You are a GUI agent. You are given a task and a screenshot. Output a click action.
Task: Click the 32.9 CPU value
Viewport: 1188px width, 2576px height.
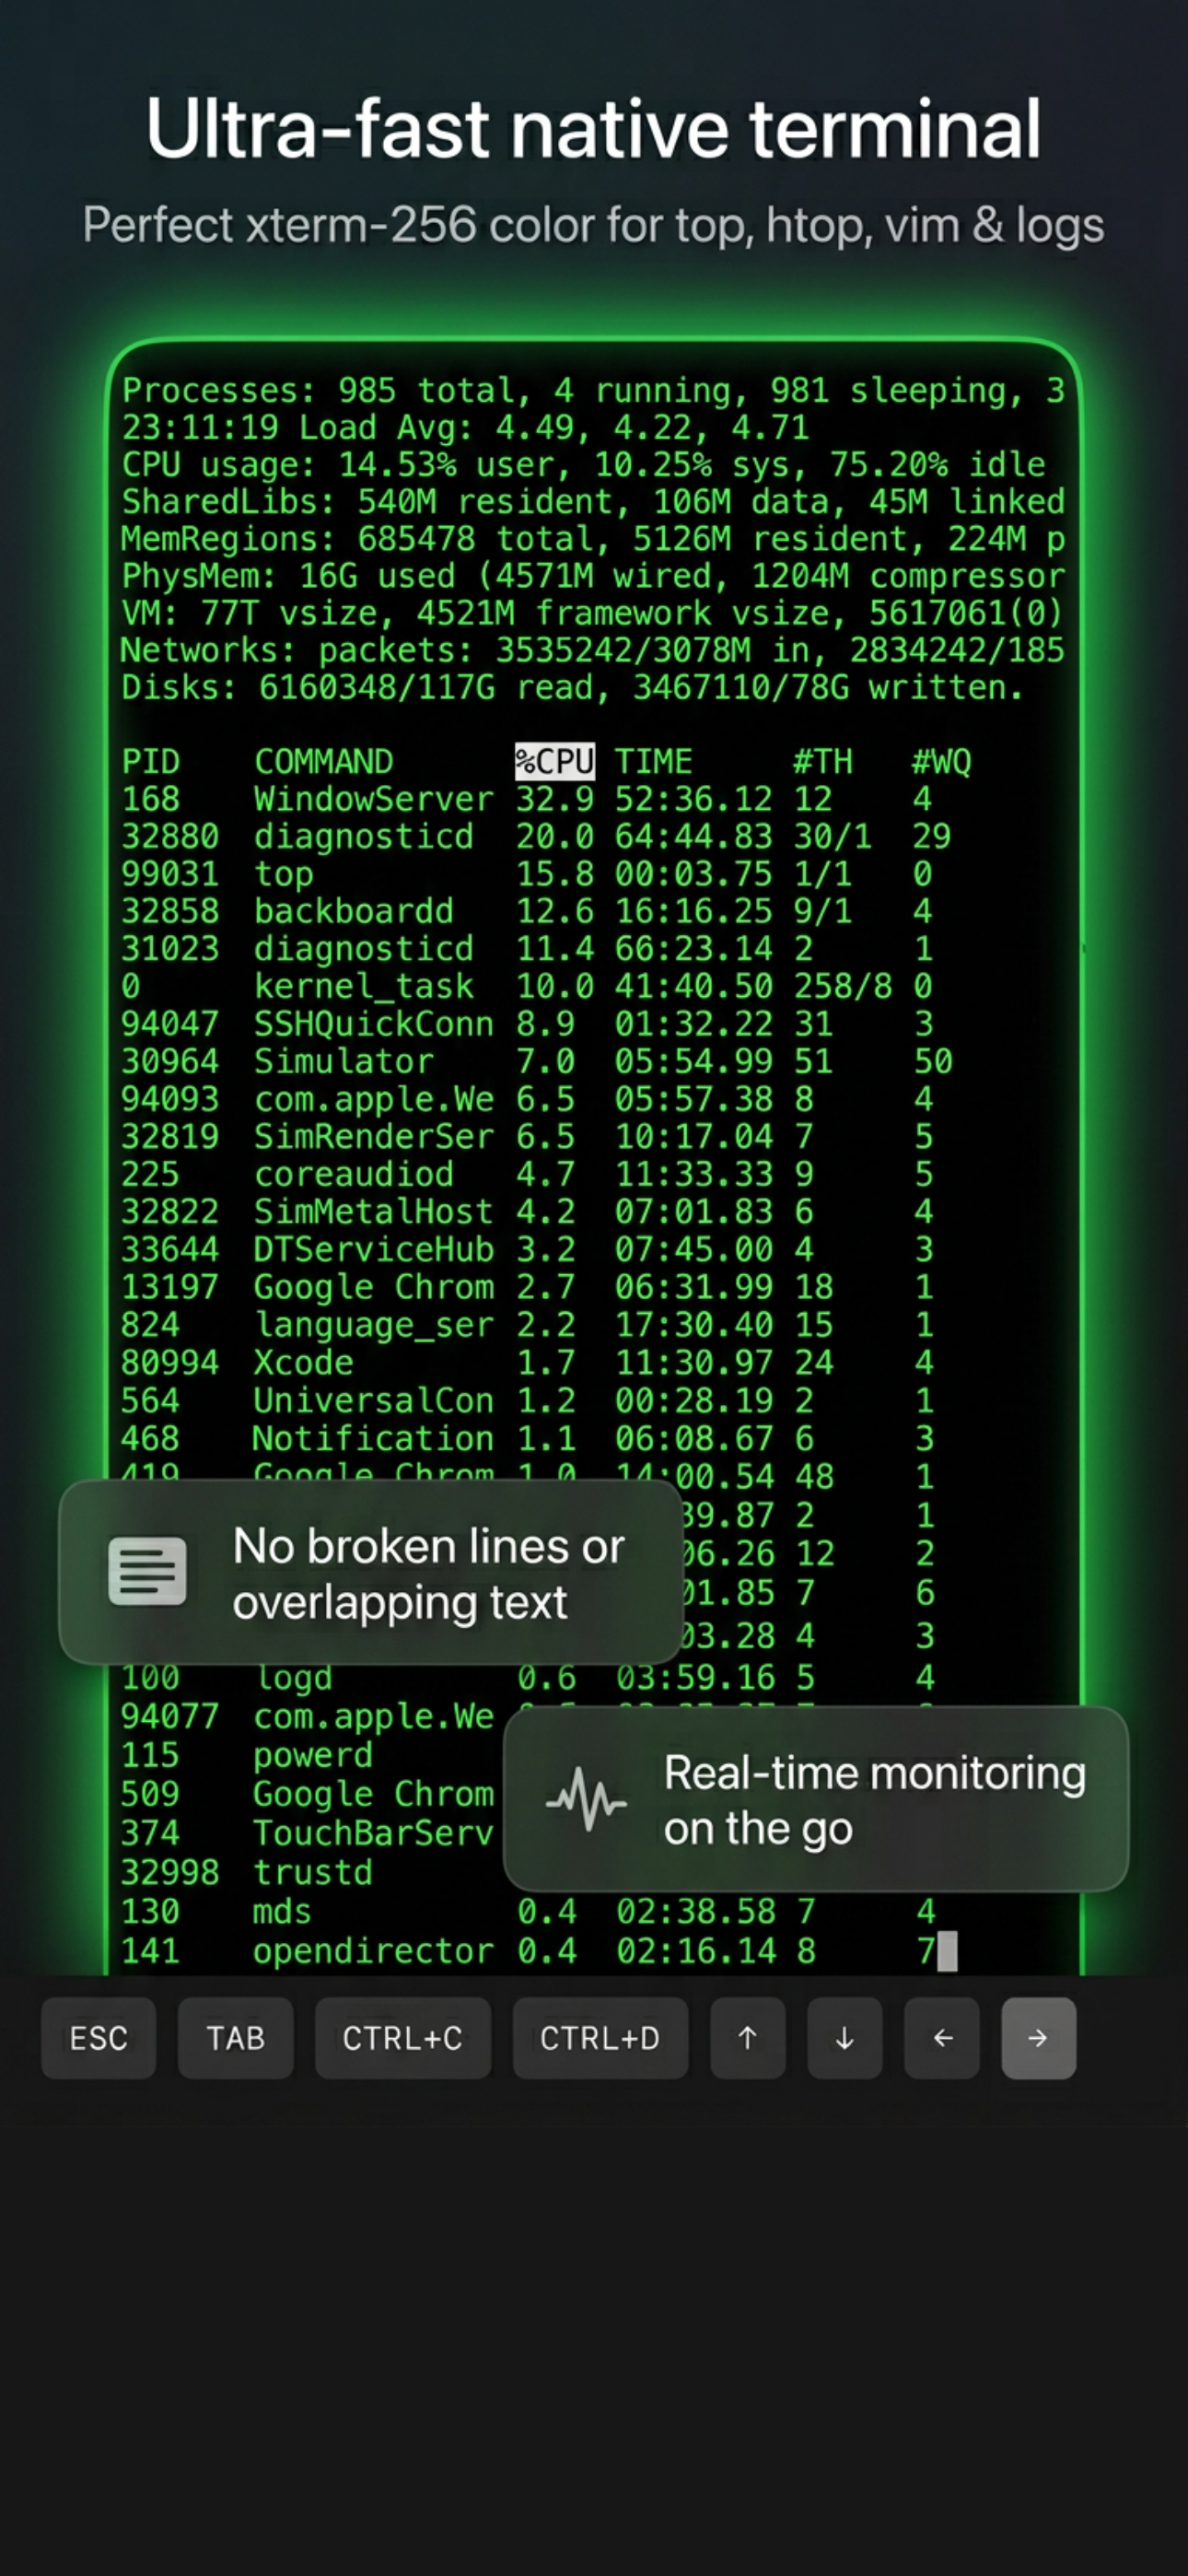click(555, 799)
